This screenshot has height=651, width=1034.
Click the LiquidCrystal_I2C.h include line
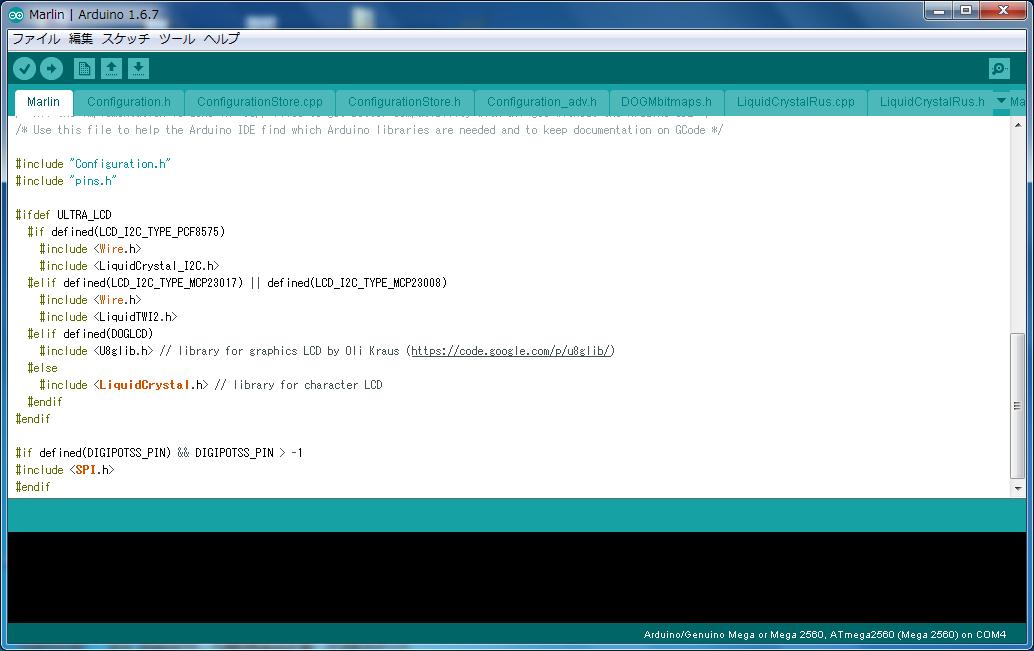129,266
